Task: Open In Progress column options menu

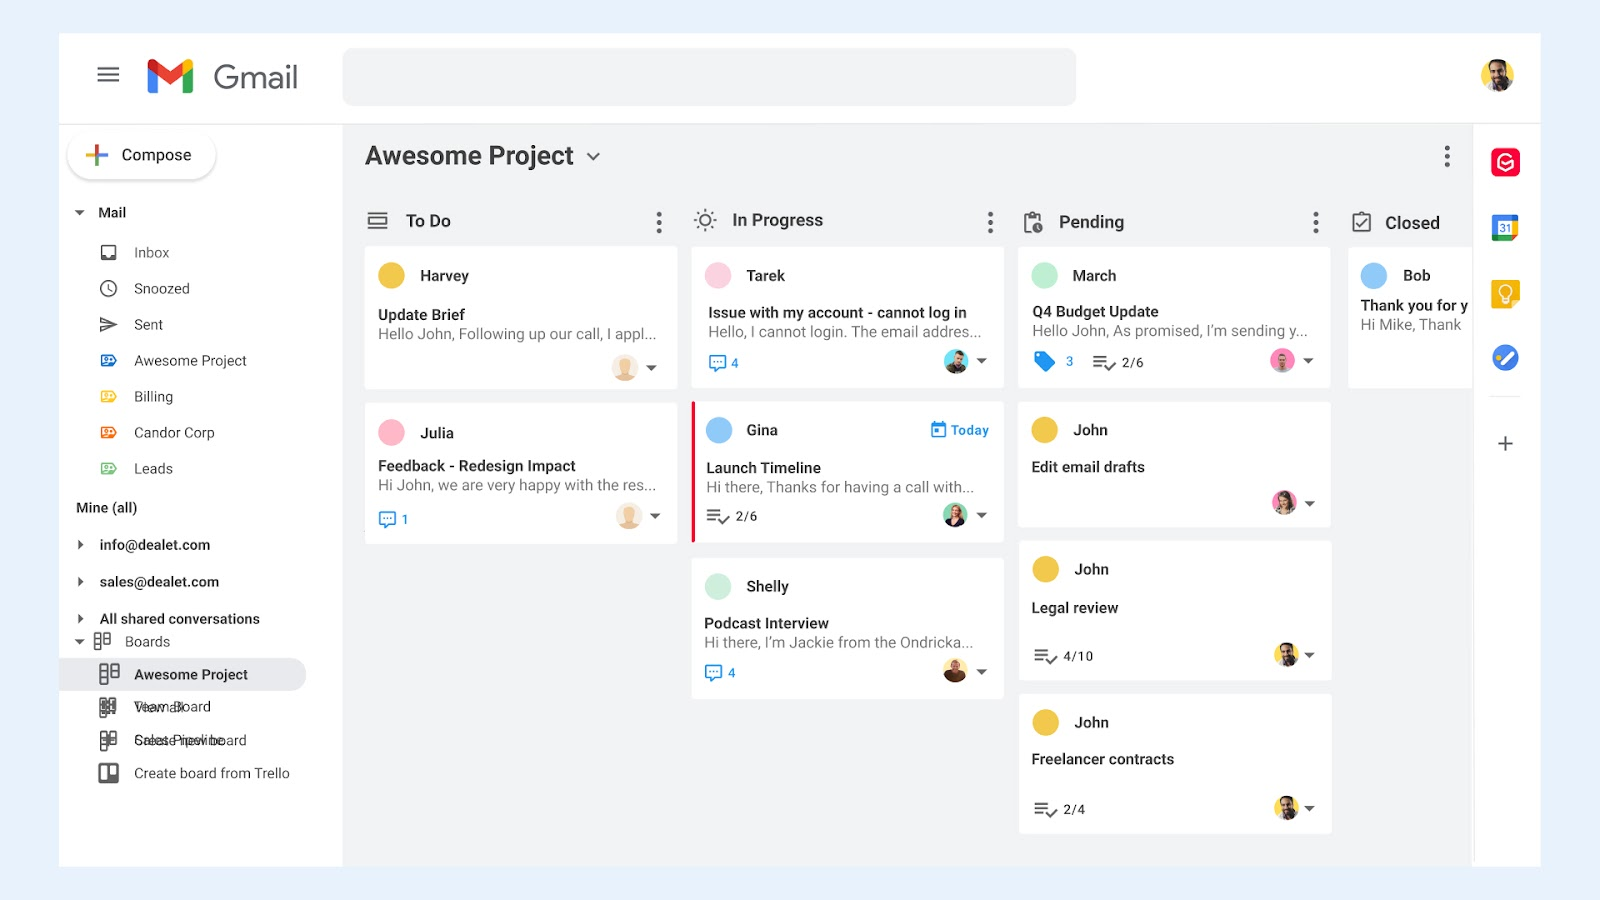Action: 990,222
